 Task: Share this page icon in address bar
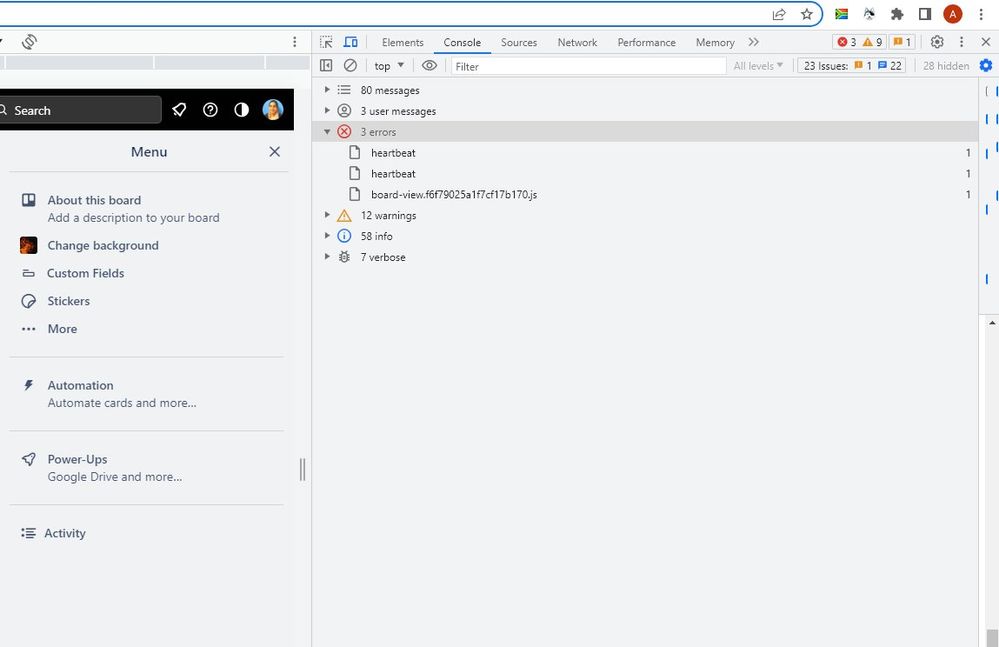779,14
